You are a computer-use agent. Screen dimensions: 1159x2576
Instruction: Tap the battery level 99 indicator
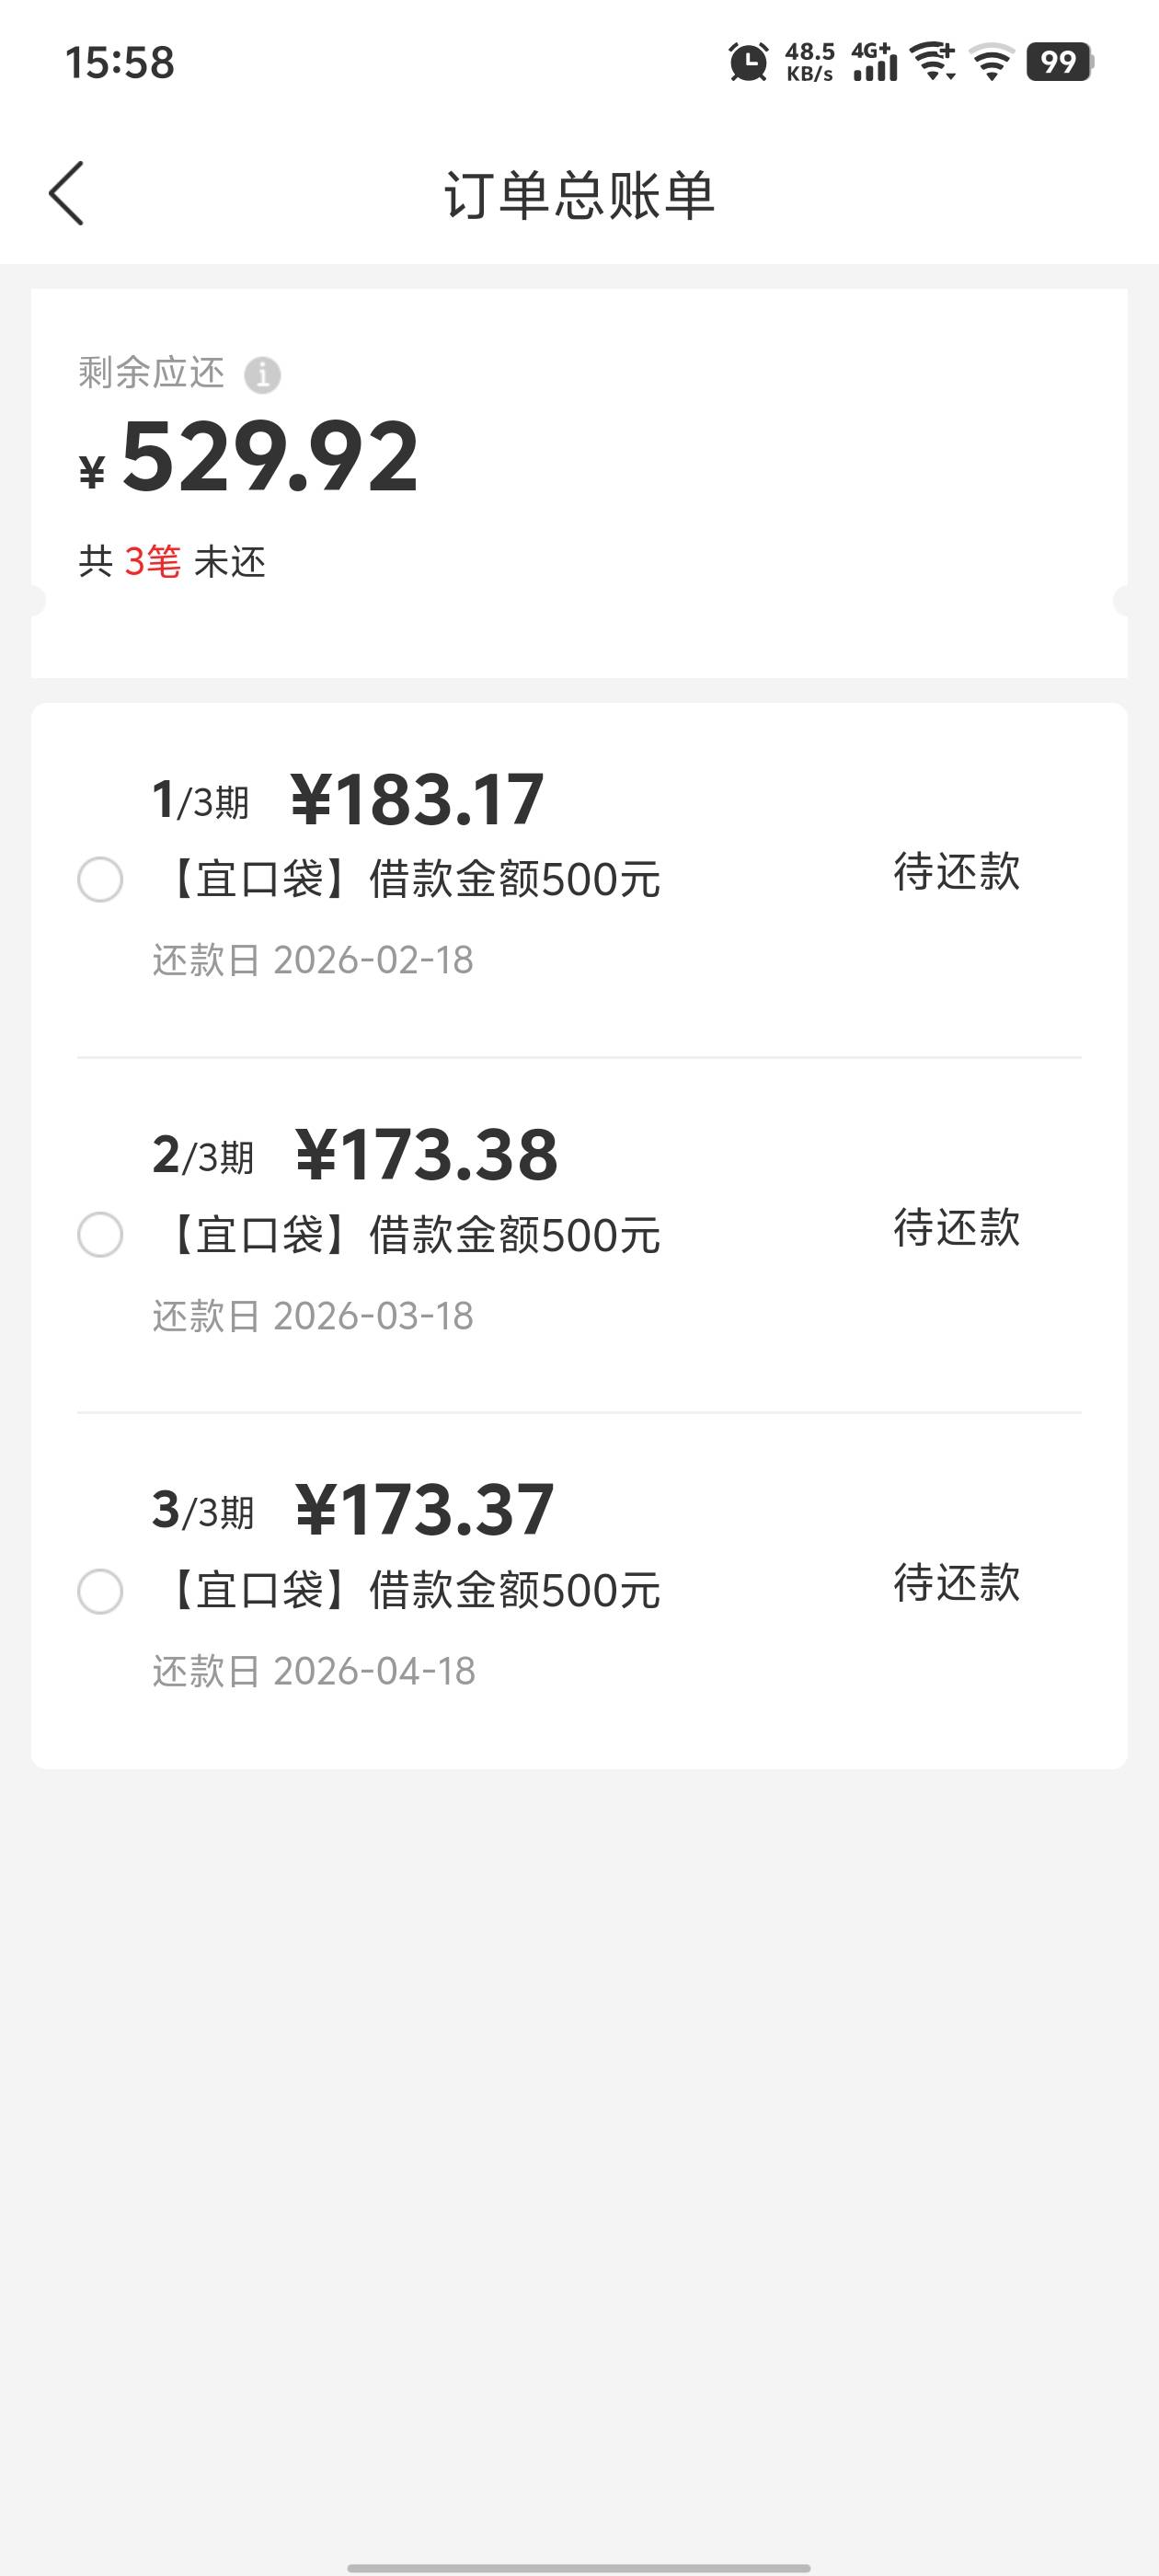[1059, 62]
